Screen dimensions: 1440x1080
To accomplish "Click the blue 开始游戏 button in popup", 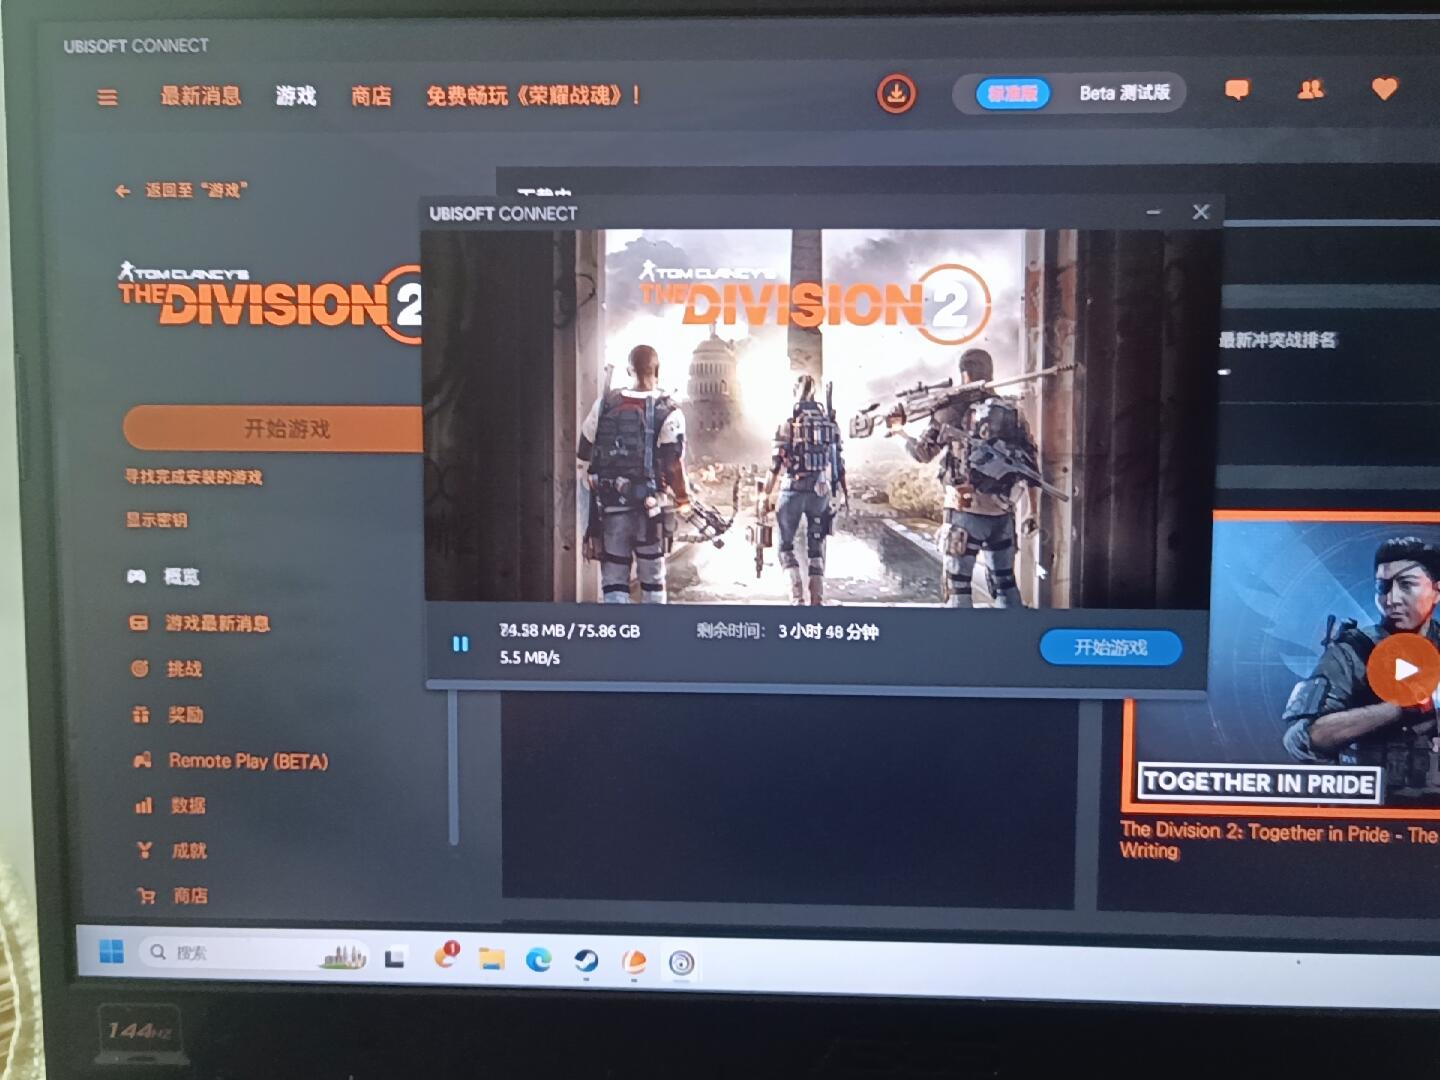I will [x=1110, y=648].
